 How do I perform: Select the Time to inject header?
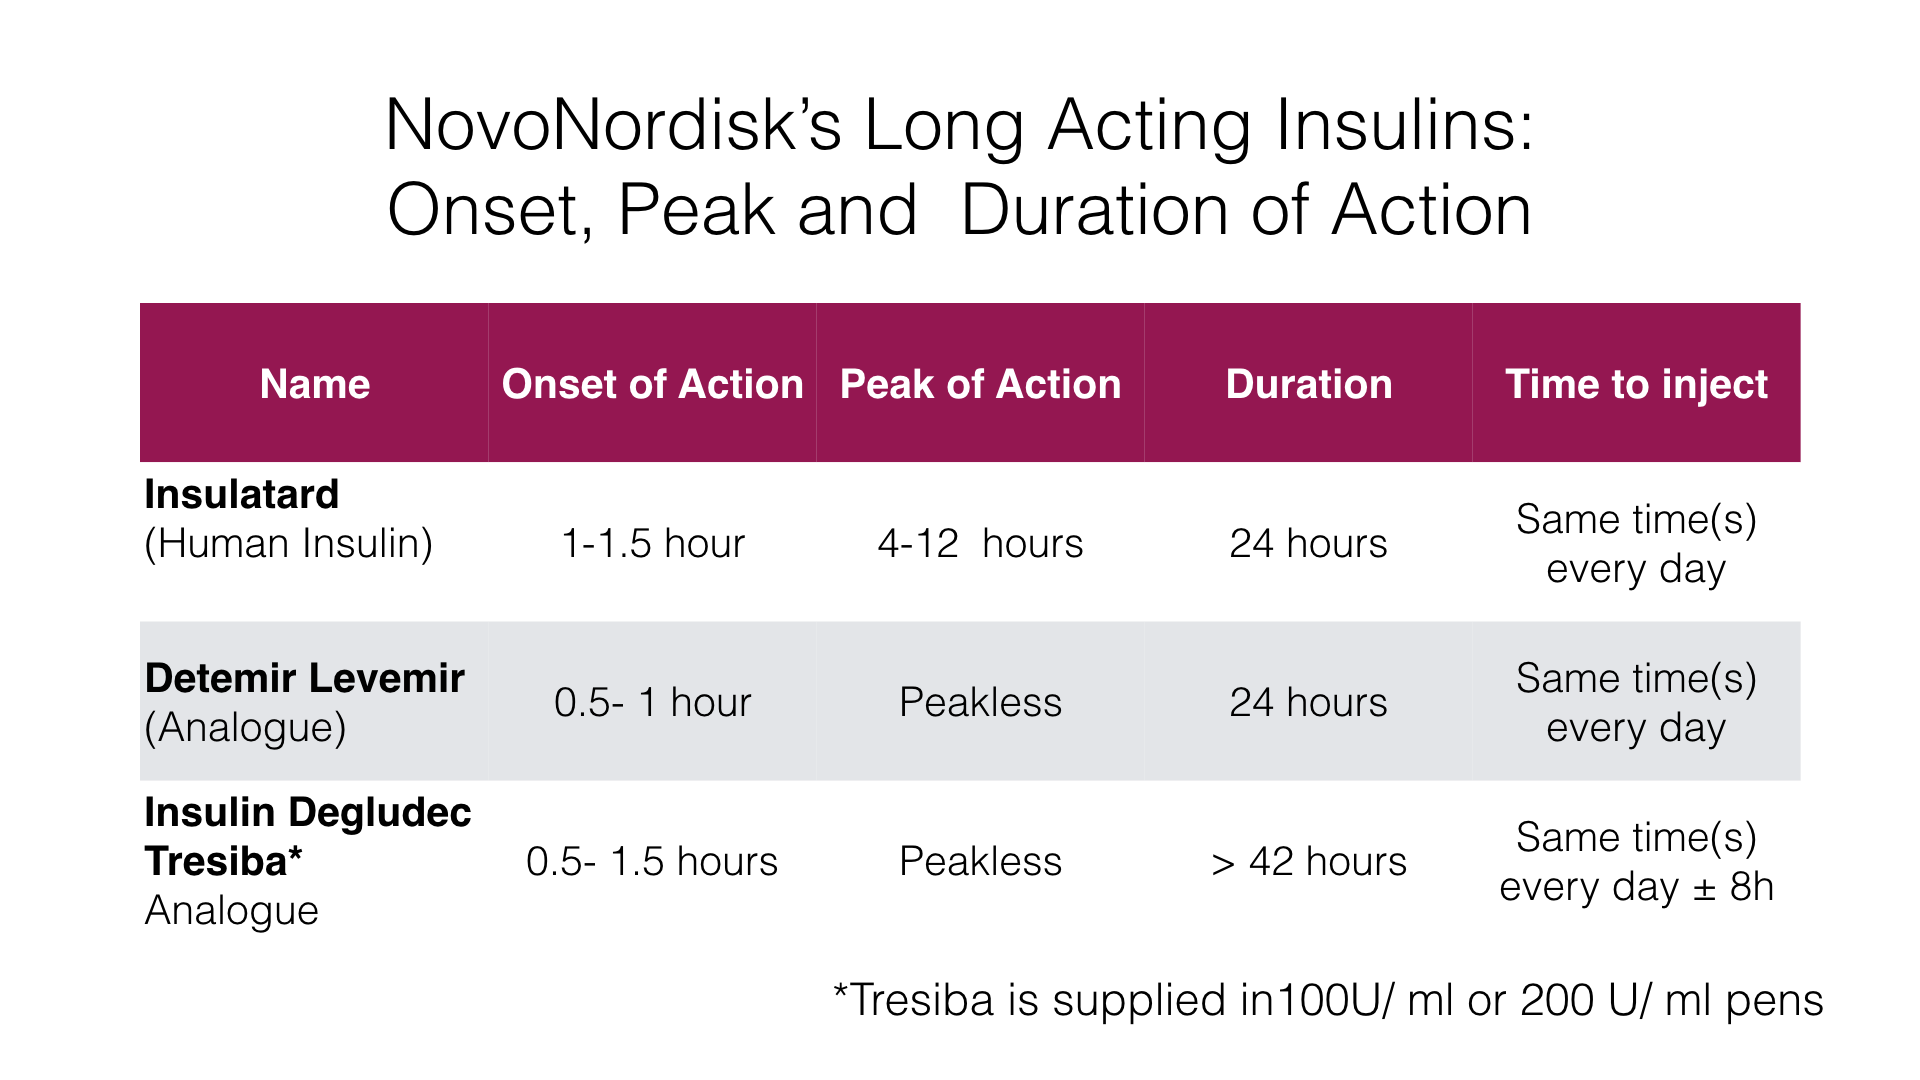(x=1636, y=384)
